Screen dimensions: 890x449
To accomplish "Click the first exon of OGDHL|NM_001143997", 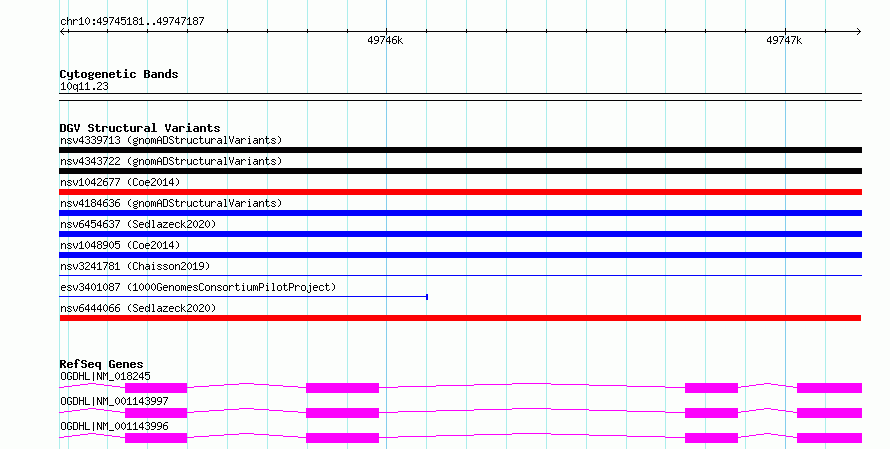I will (156, 413).
